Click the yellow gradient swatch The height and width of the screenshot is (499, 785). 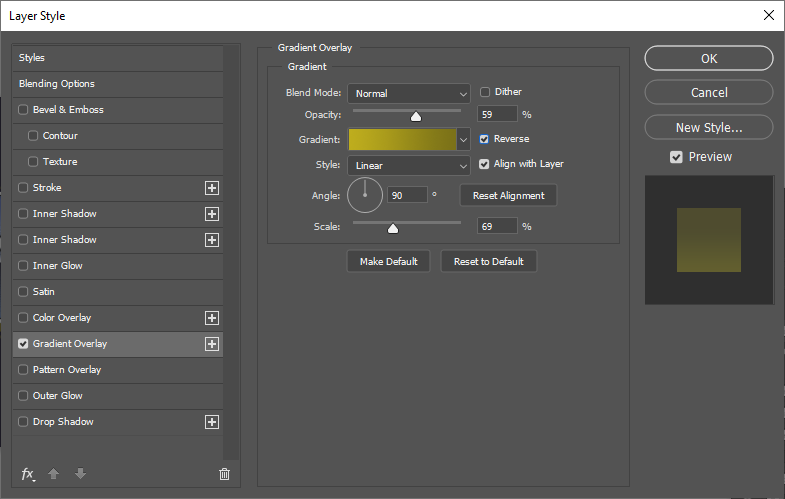[402, 140]
